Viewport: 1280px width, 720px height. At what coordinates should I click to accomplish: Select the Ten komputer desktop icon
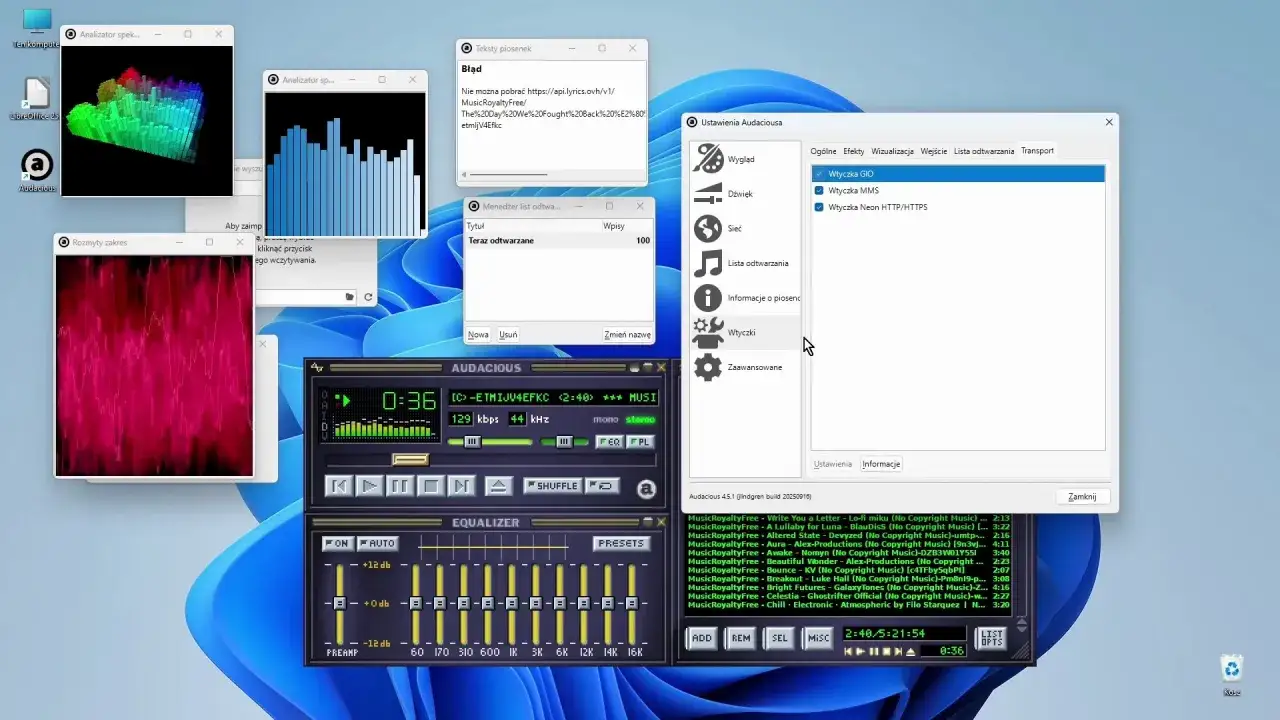click(x=36, y=28)
